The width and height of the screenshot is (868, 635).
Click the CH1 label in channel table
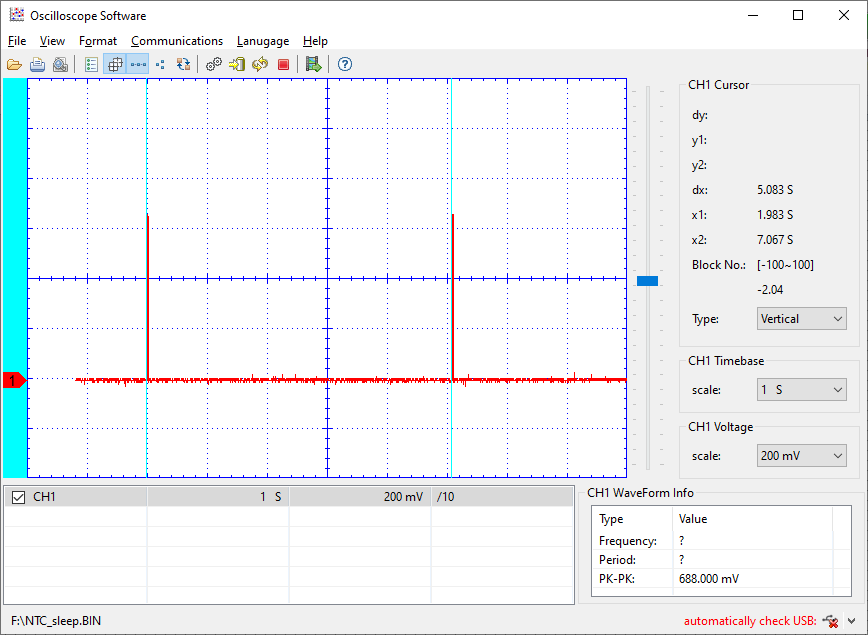(x=44, y=497)
